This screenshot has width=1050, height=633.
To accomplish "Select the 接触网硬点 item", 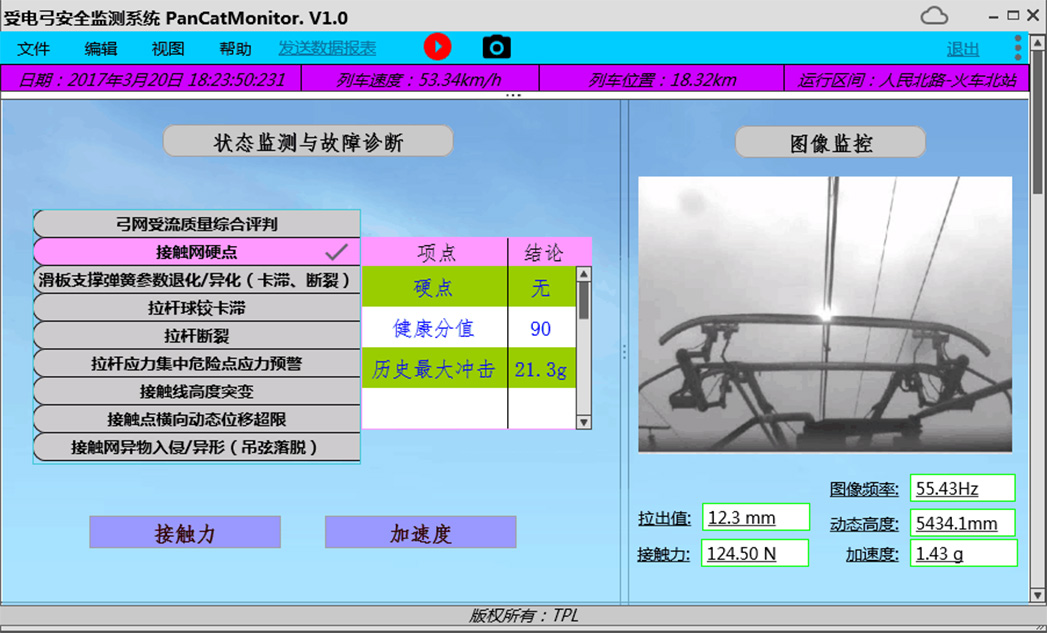I will 197,252.
